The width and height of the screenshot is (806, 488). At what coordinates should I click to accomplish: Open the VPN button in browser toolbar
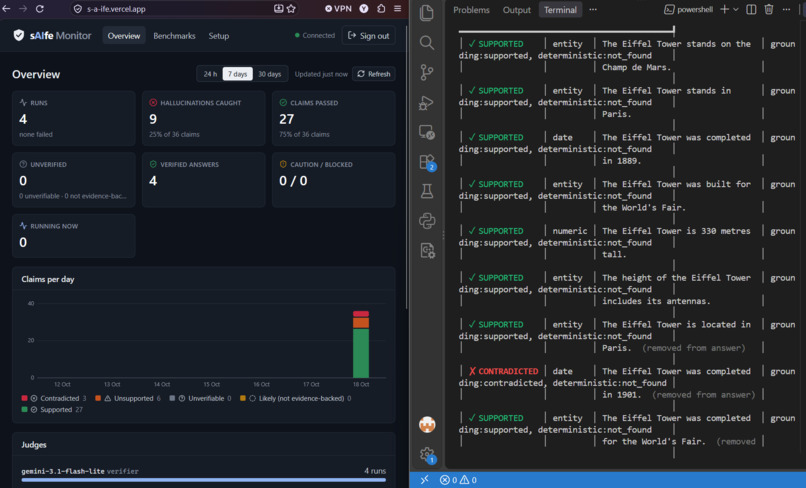point(339,8)
